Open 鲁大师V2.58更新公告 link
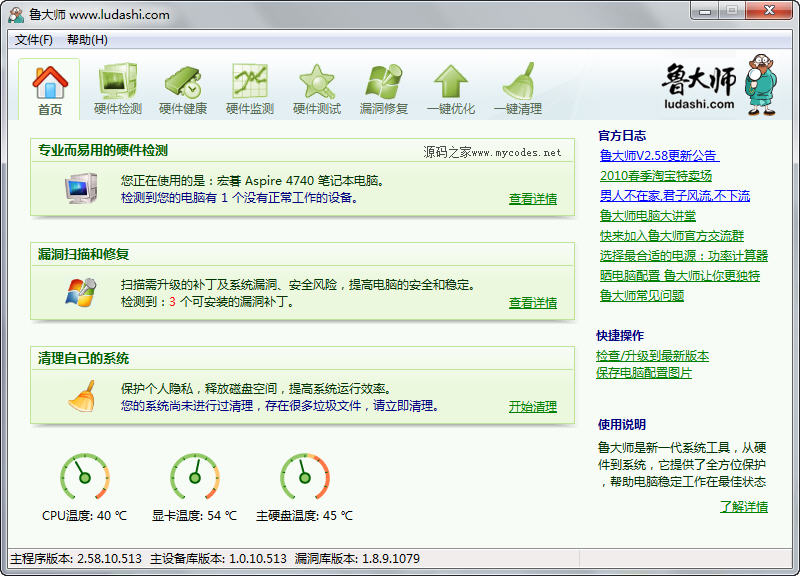The width and height of the screenshot is (800, 576). coord(659,156)
